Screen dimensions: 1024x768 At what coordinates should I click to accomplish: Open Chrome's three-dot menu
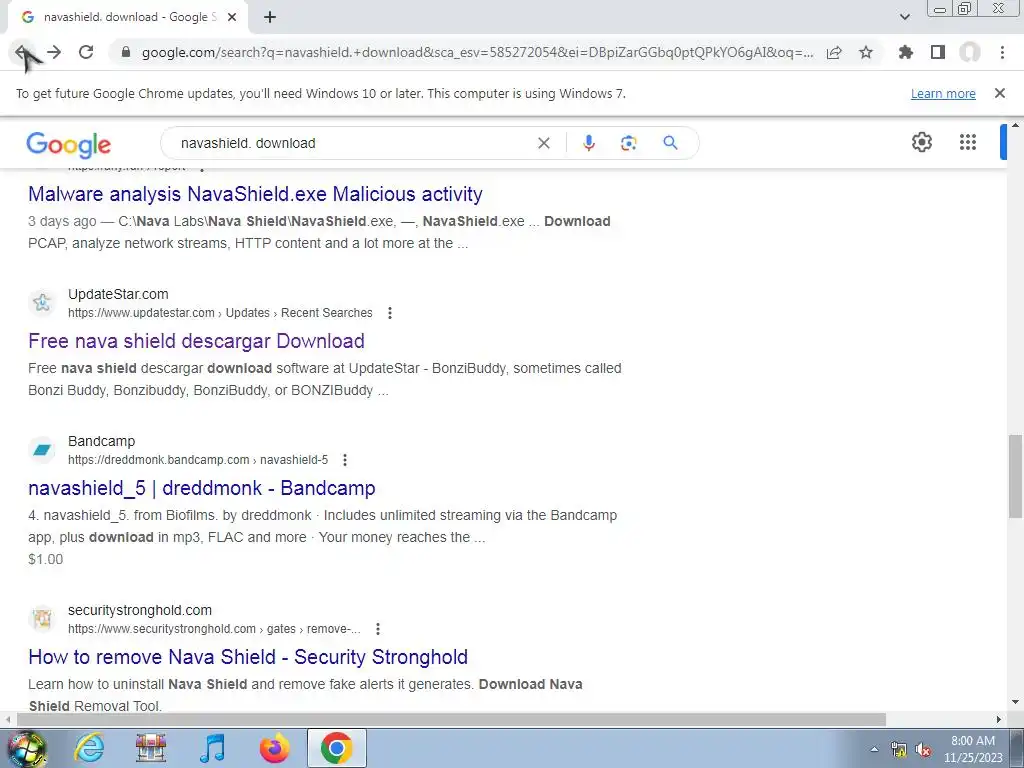pos(1002,52)
